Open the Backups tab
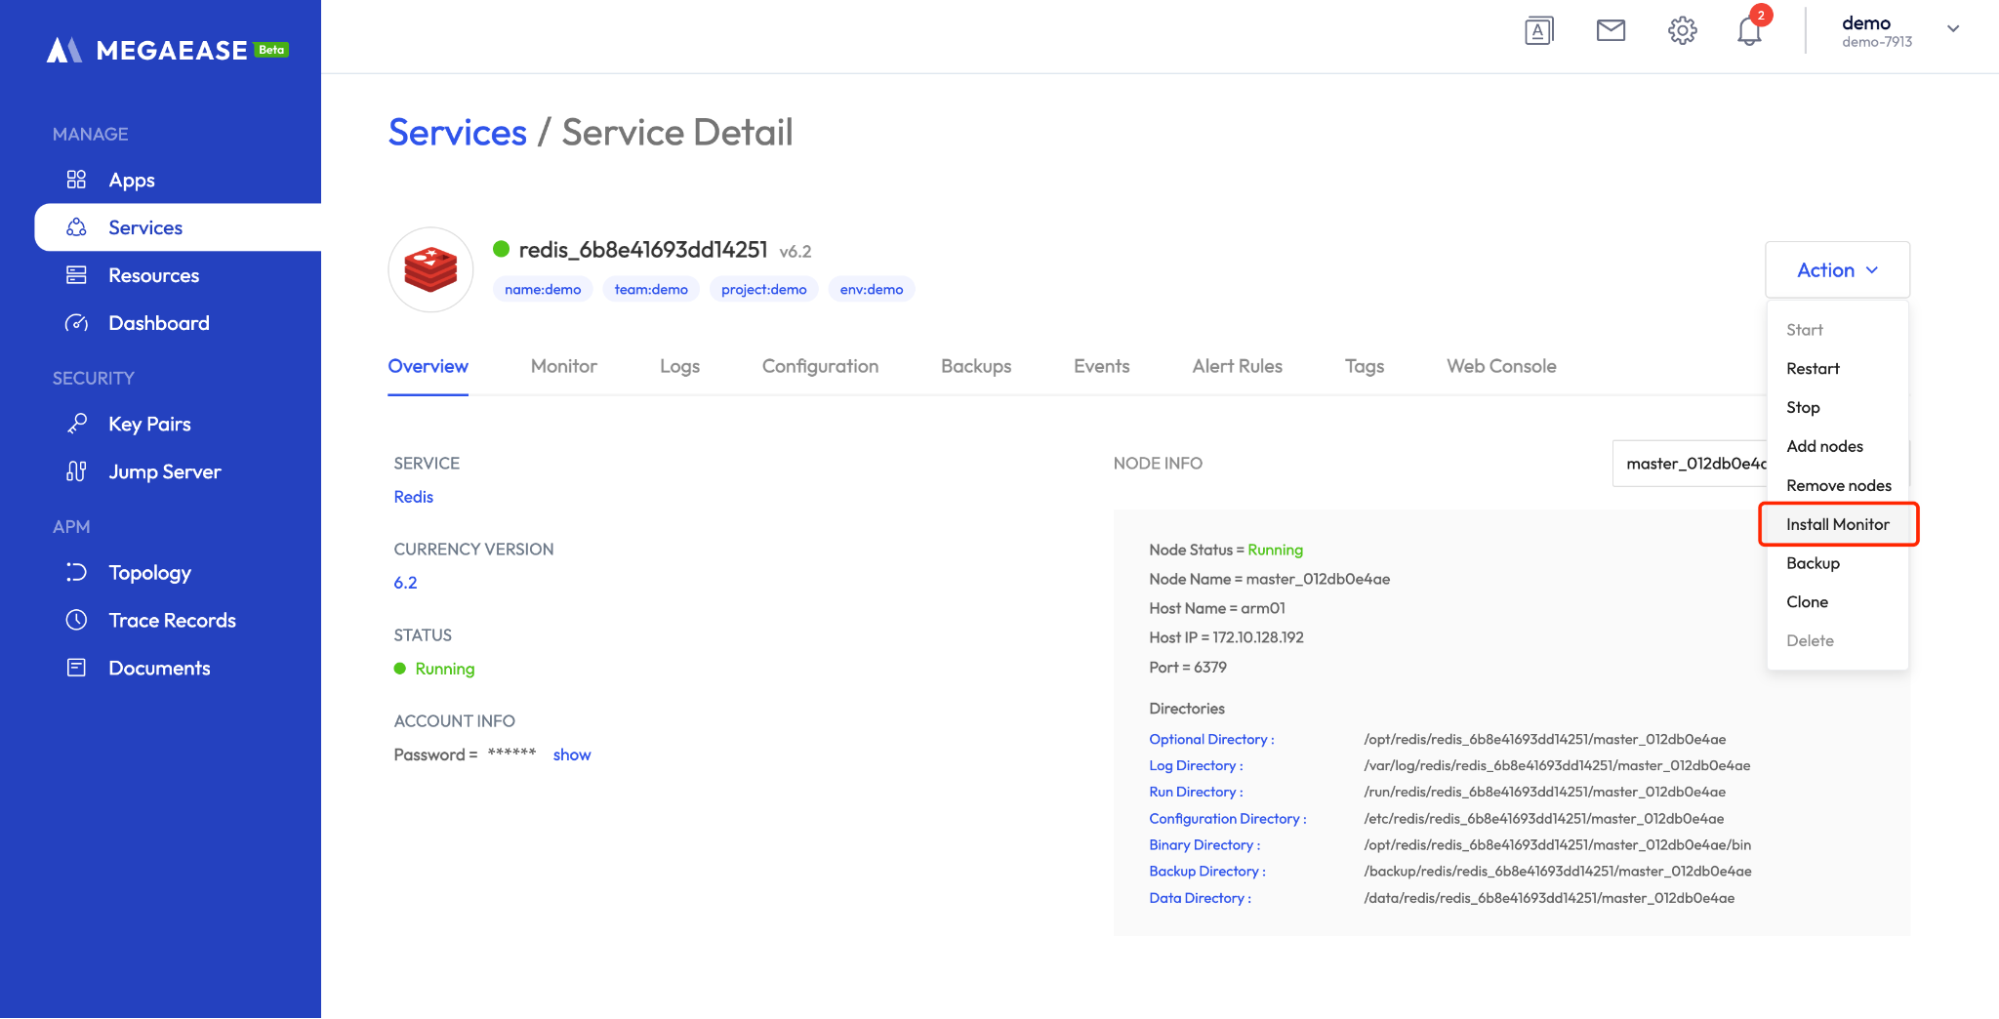1999x1019 pixels. pos(976,366)
